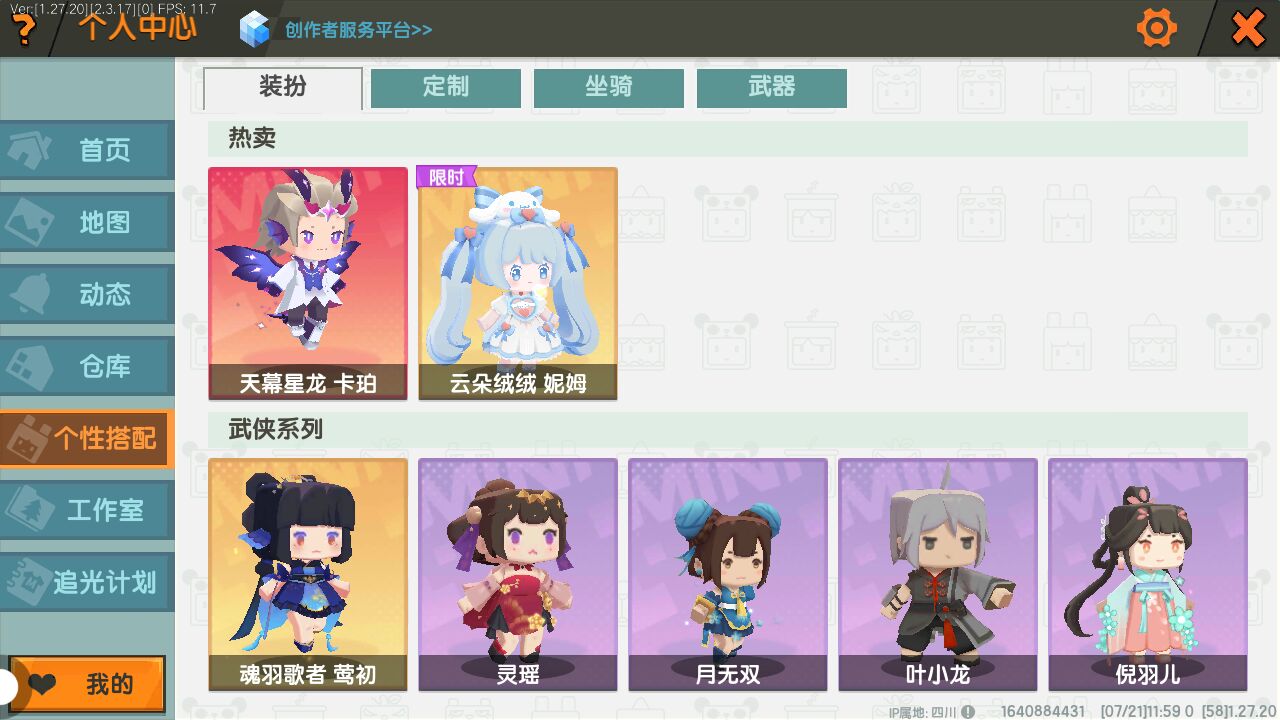The height and width of the screenshot is (720, 1280).
Task: Open the 创作者服务平台 link
Action: pyautogui.click(x=358, y=30)
